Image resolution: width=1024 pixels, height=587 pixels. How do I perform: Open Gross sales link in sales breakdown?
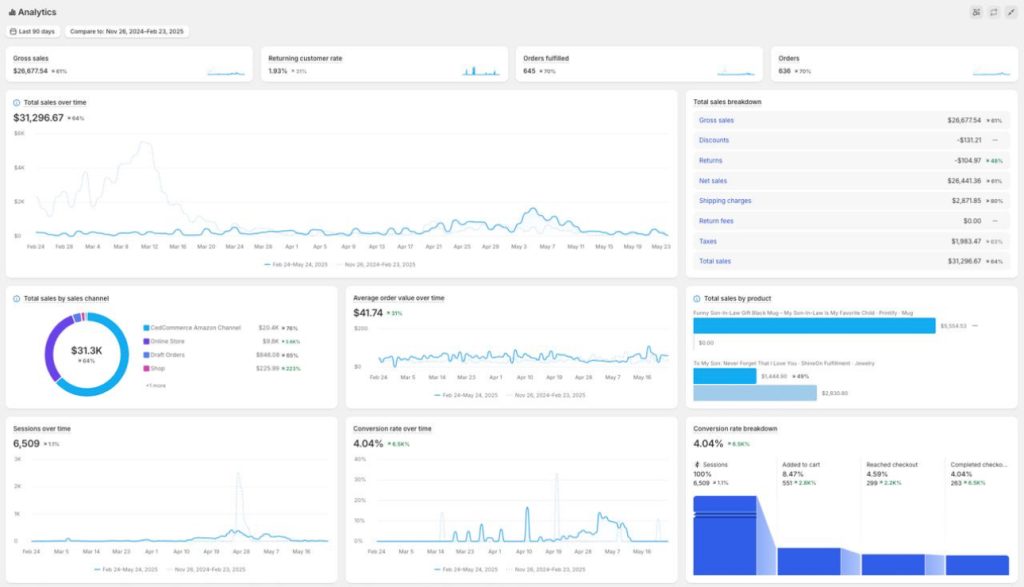(x=716, y=120)
